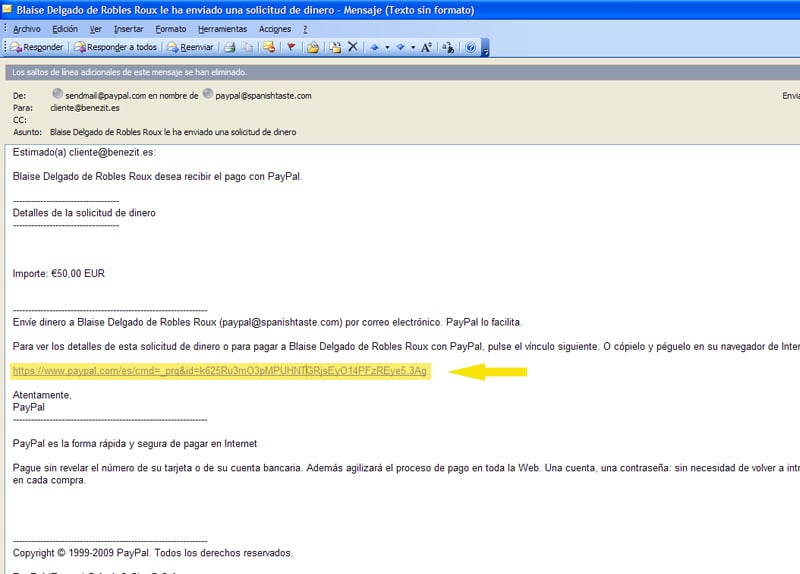The height and width of the screenshot is (574, 800).
Task: Click recipient cliente@benezit.es in the Para field
Action: (x=85, y=108)
